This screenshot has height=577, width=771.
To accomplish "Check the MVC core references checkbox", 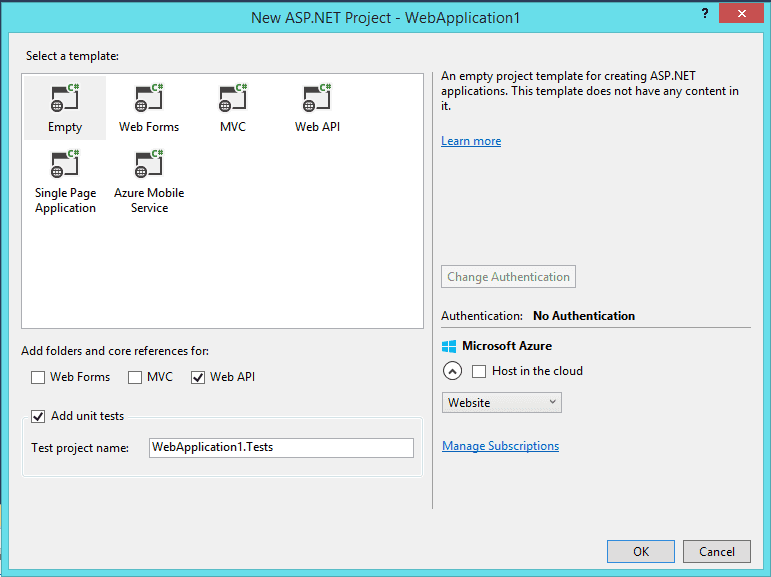I will click(135, 377).
